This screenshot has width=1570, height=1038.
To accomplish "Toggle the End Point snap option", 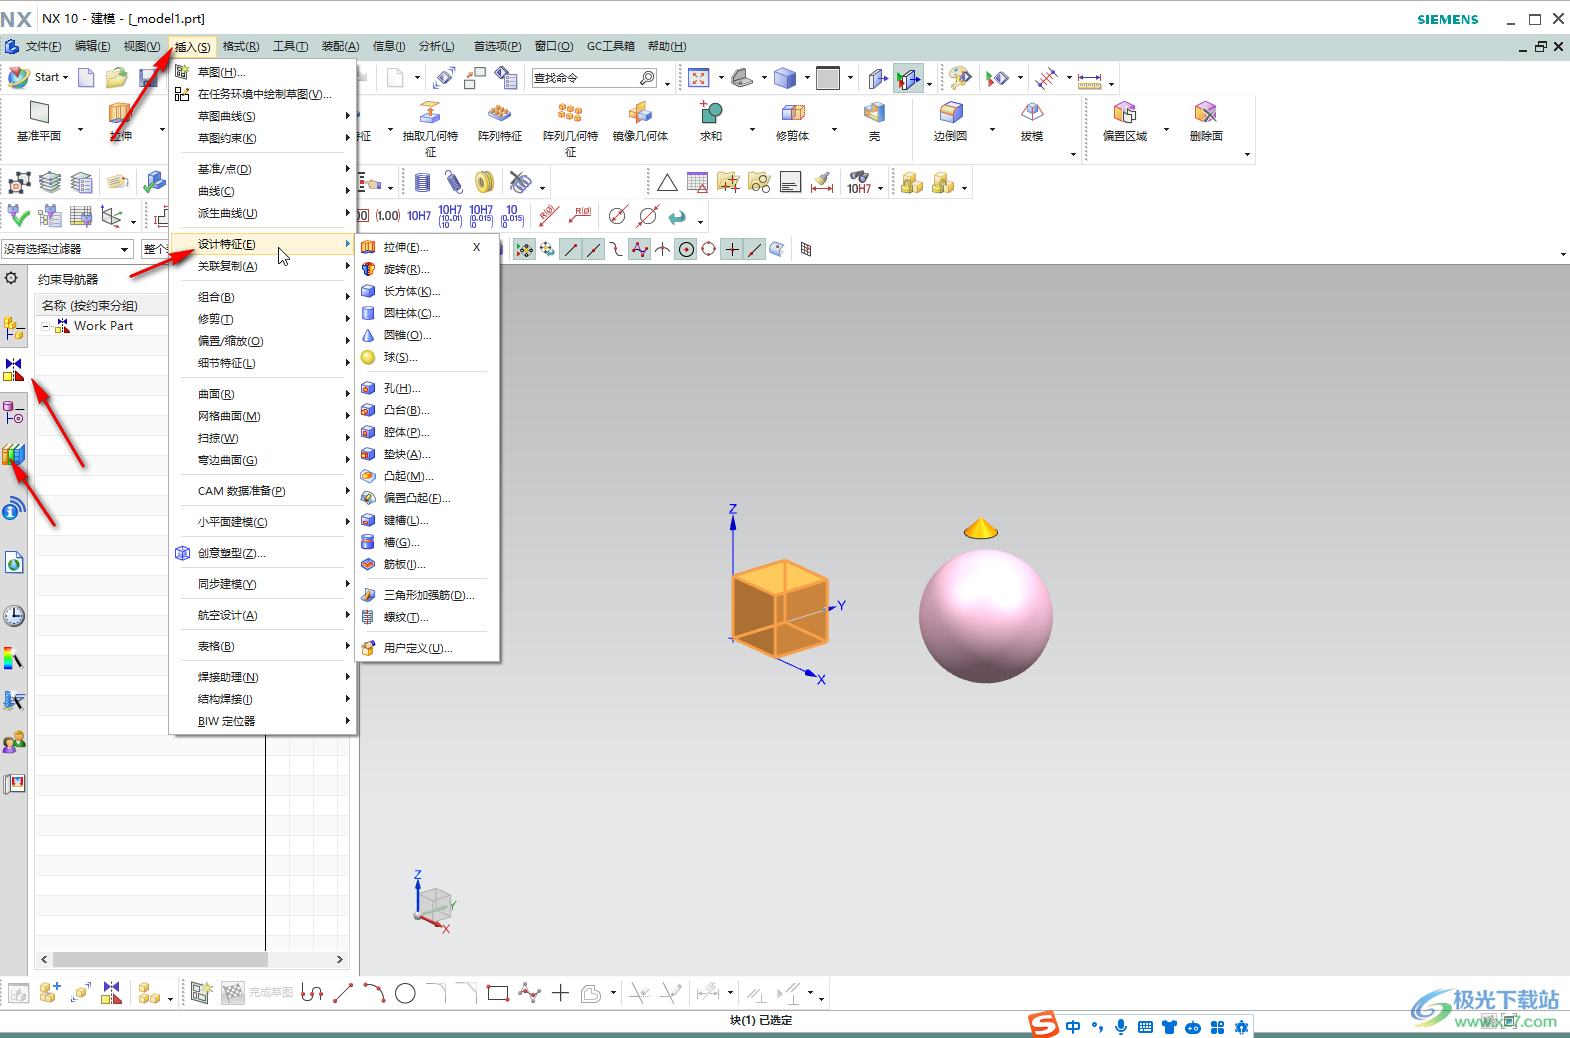I will coord(571,250).
